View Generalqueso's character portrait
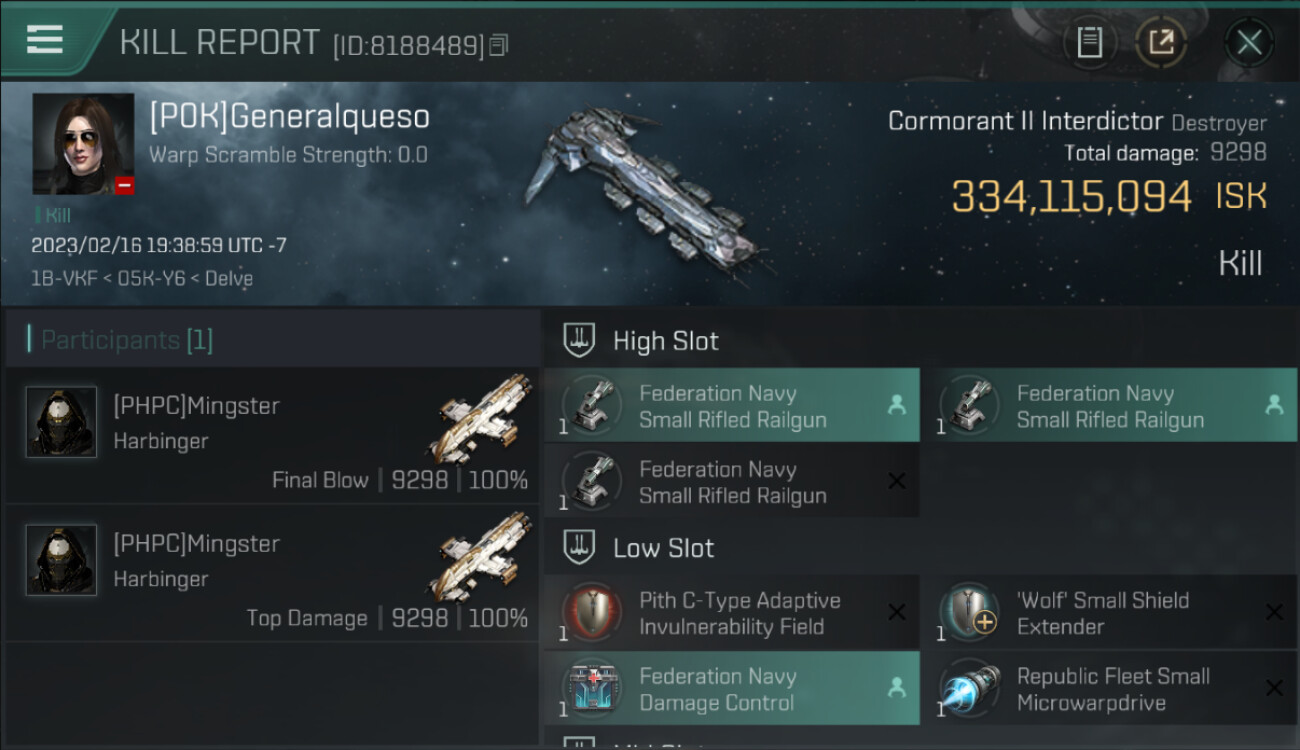The image size is (1300, 750). pyautogui.click(x=83, y=144)
